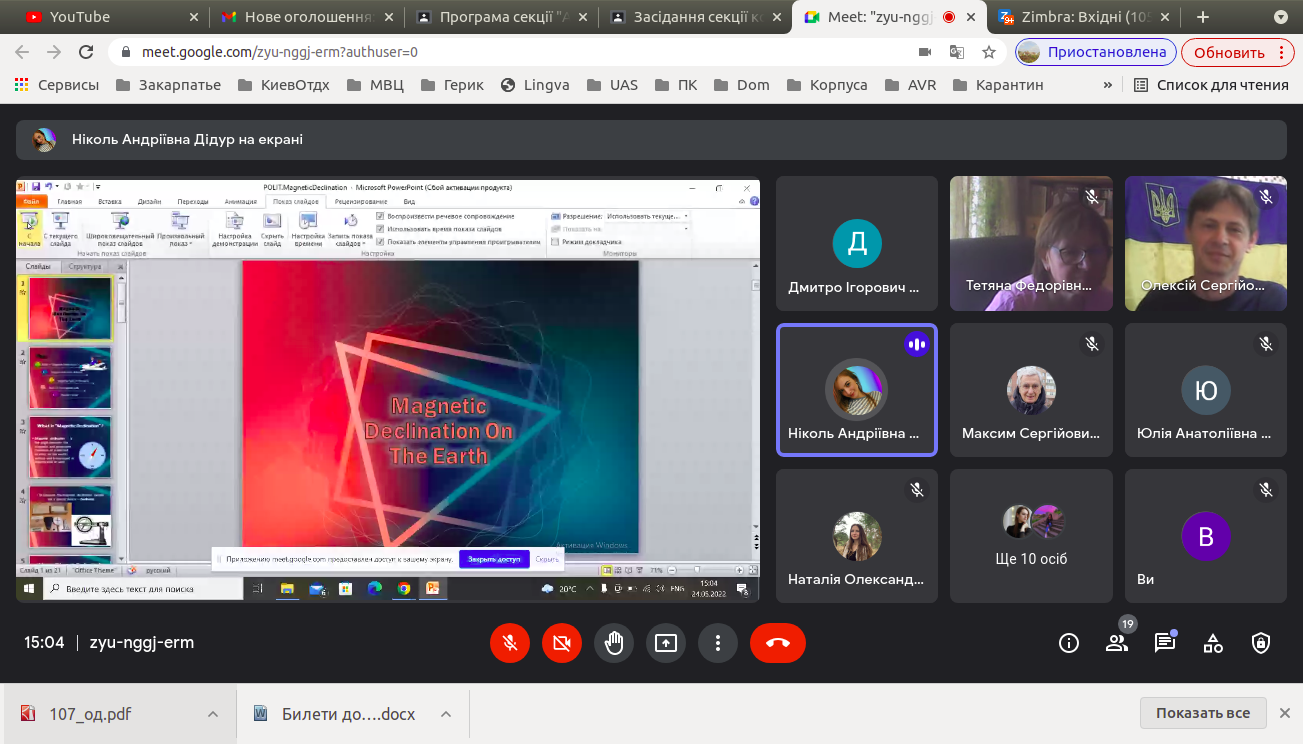Screen dimensions: 1303x744
Task: Open the Ще 10 осіб tile
Action: 1031,536
